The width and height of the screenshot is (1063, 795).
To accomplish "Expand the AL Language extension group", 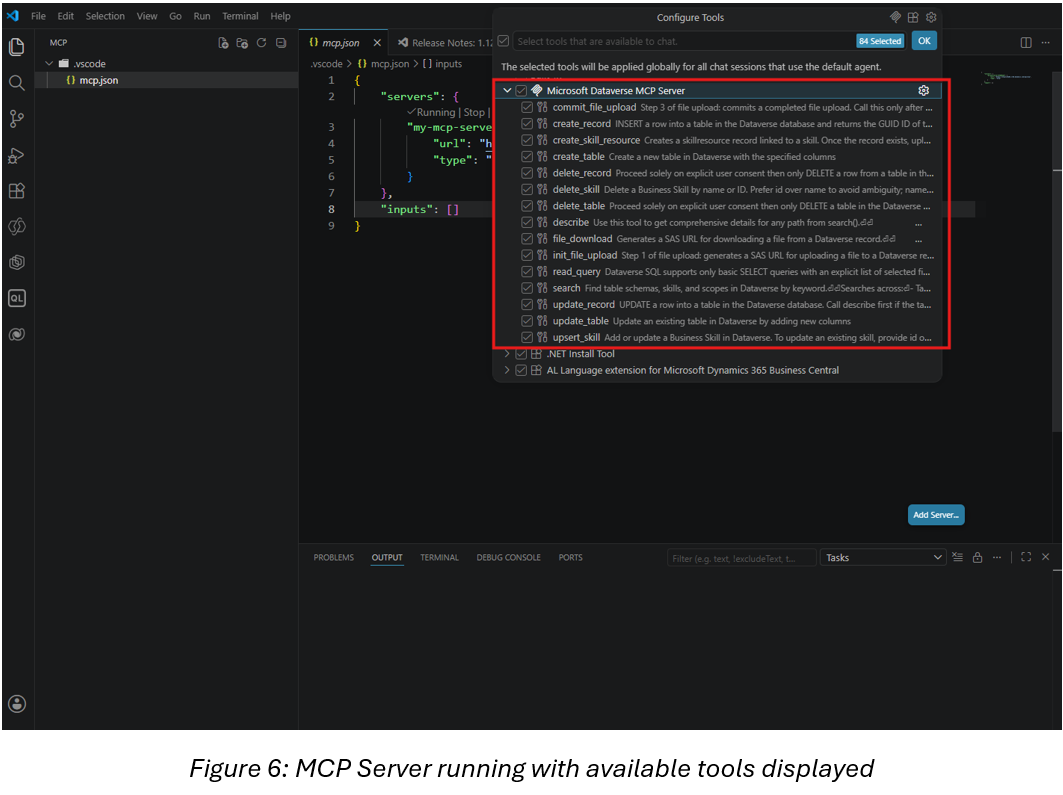I will point(507,370).
